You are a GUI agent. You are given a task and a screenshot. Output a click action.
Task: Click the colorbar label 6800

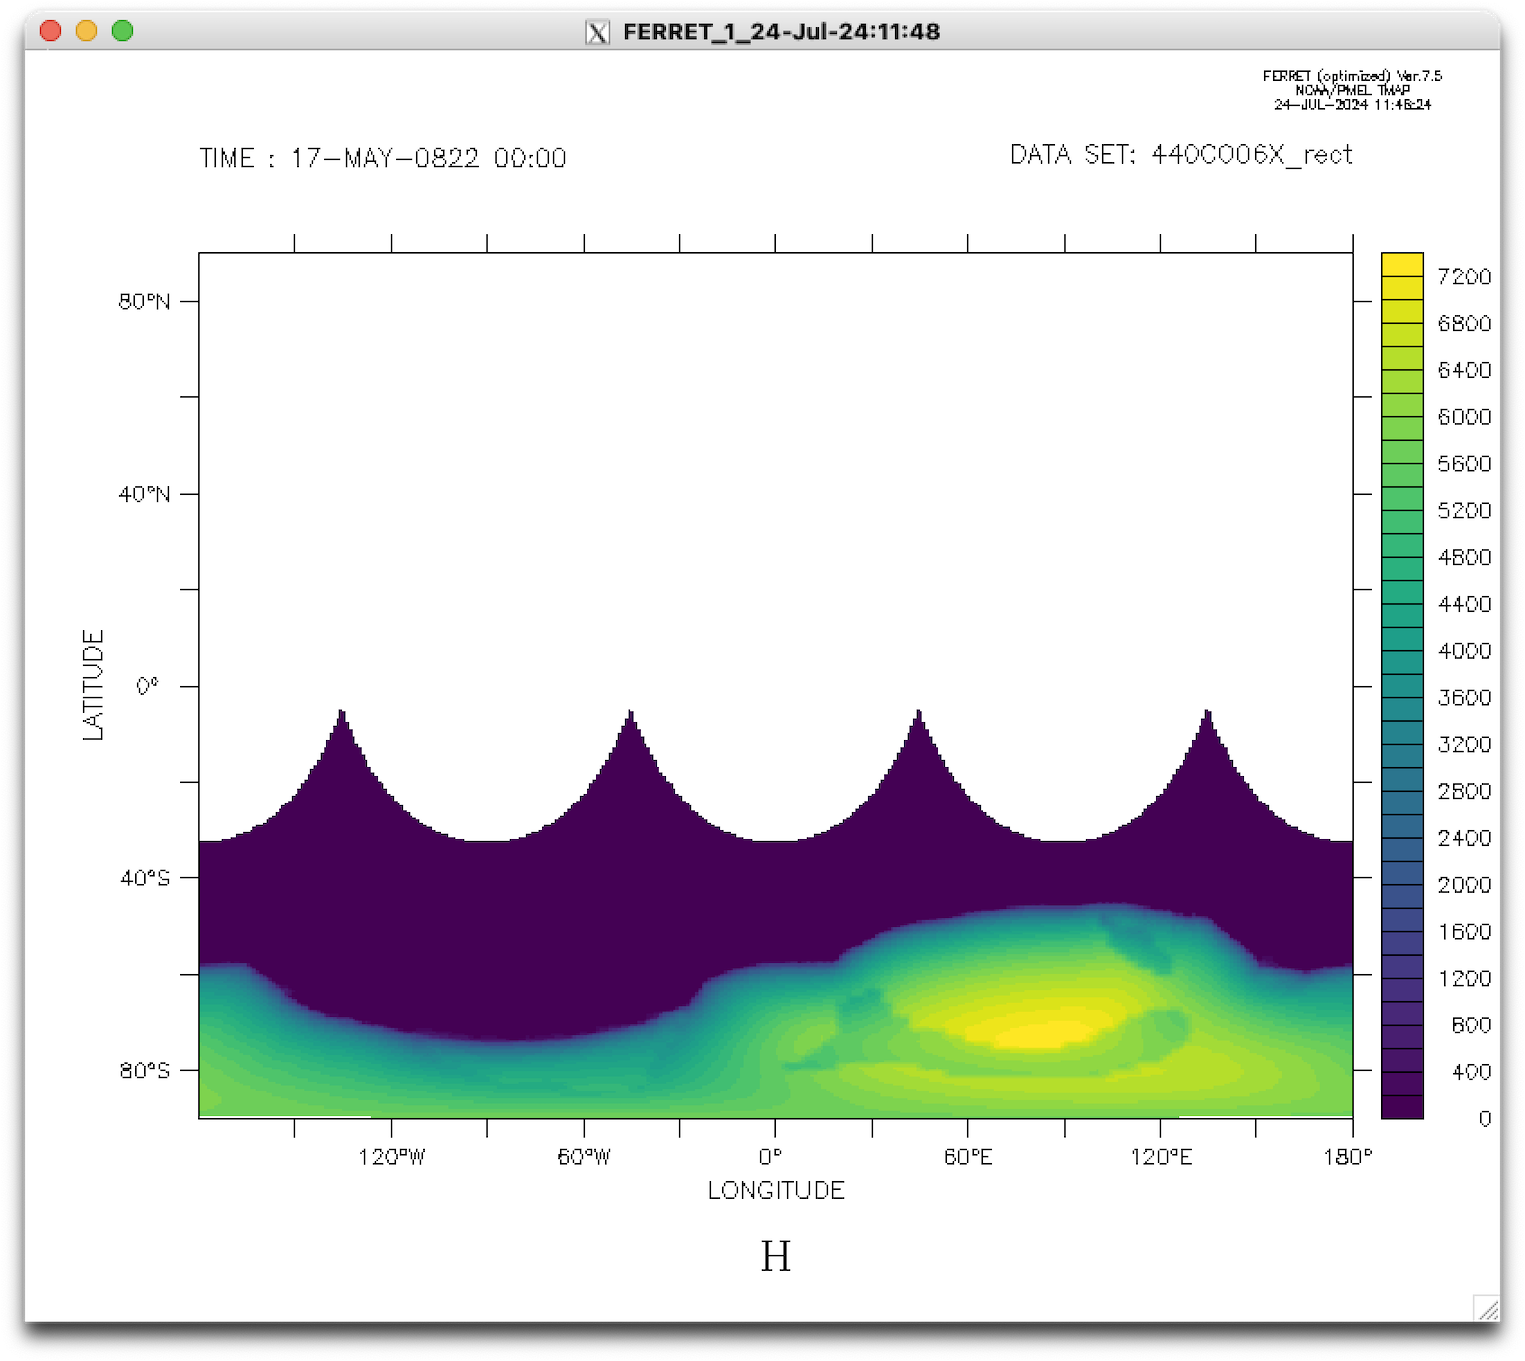tap(1464, 324)
